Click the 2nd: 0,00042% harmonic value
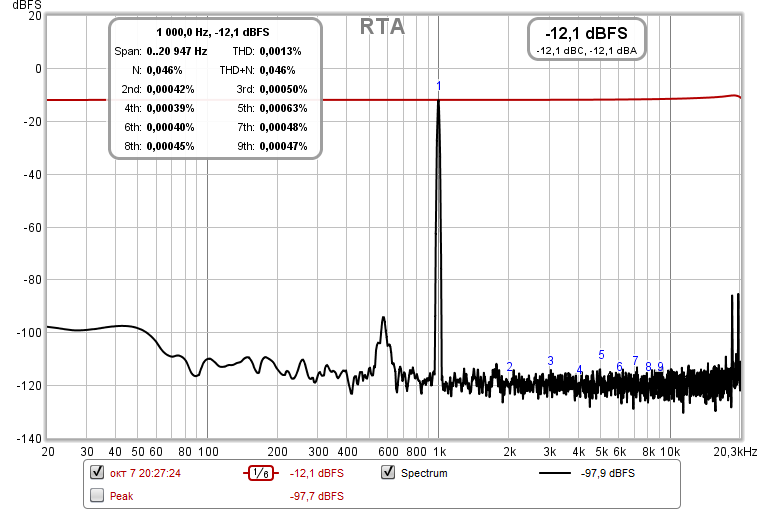 click(170, 89)
